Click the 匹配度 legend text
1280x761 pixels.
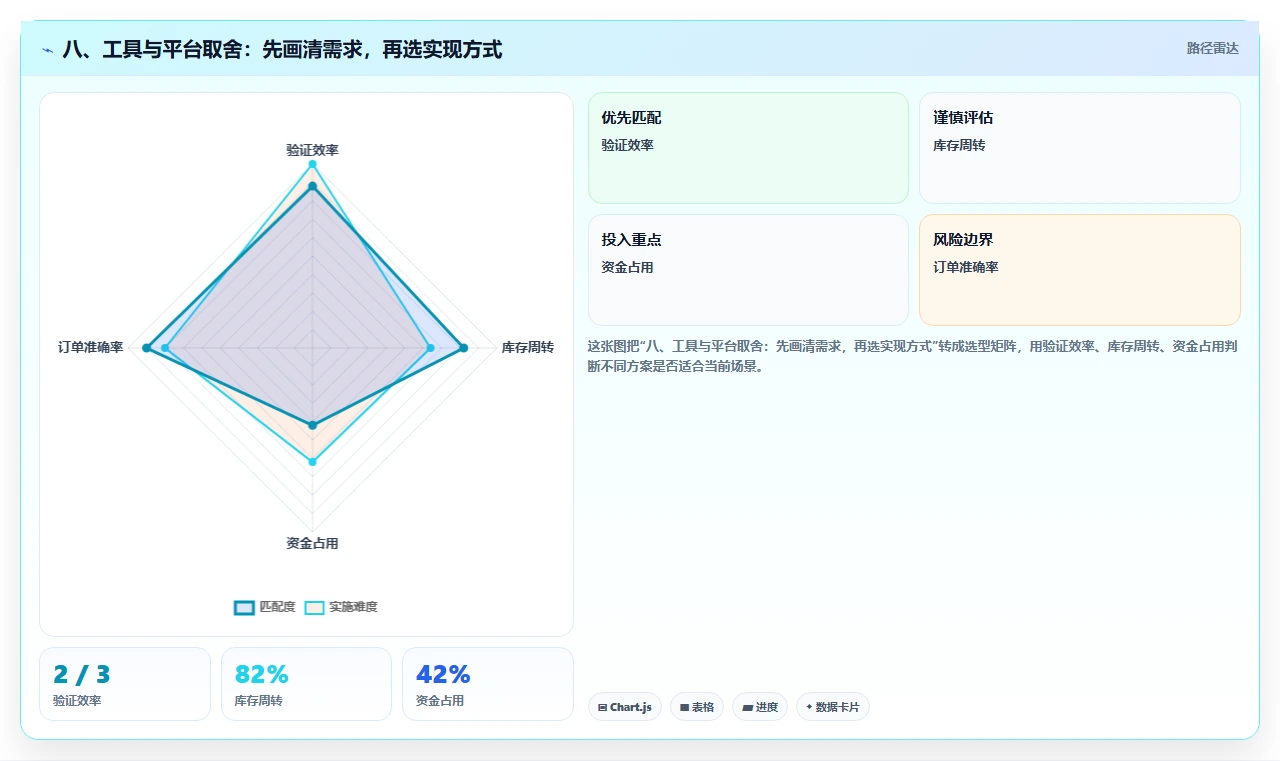pos(278,607)
